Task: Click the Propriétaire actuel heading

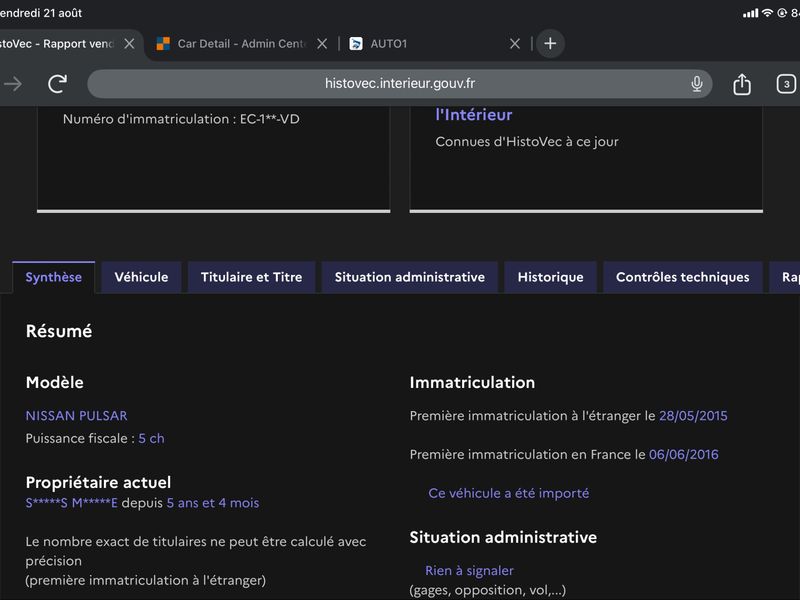Action: 98,482
